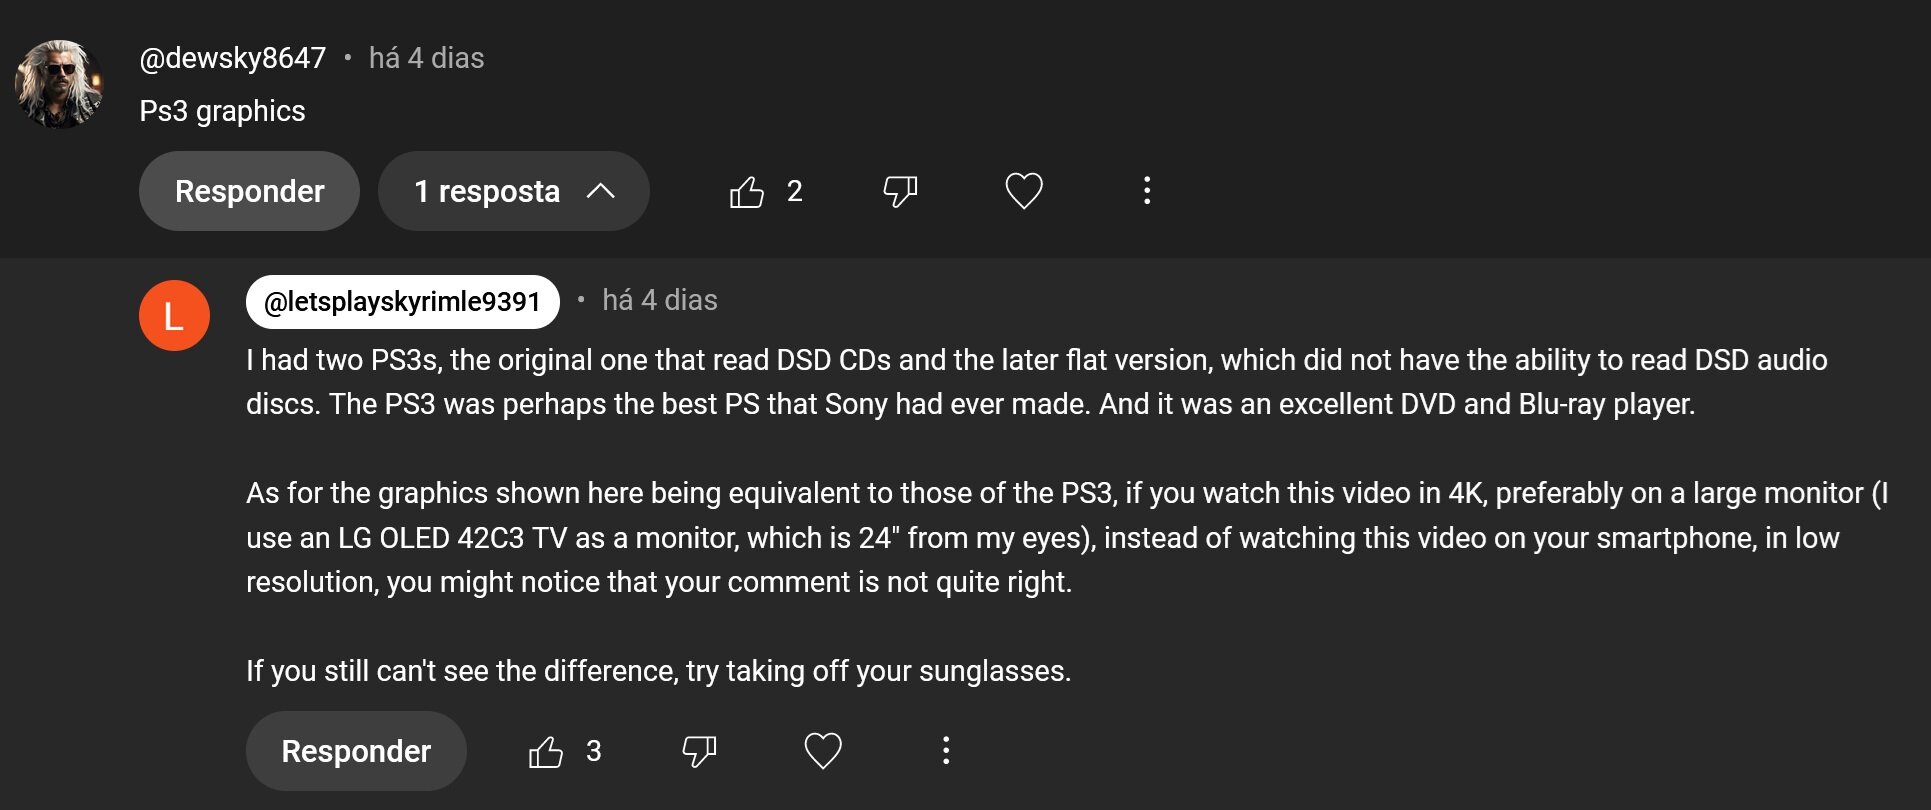The width and height of the screenshot is (1931, 810).
Task: Heart the letsplayskyrimle9391 reply
Action: point(823,751)
